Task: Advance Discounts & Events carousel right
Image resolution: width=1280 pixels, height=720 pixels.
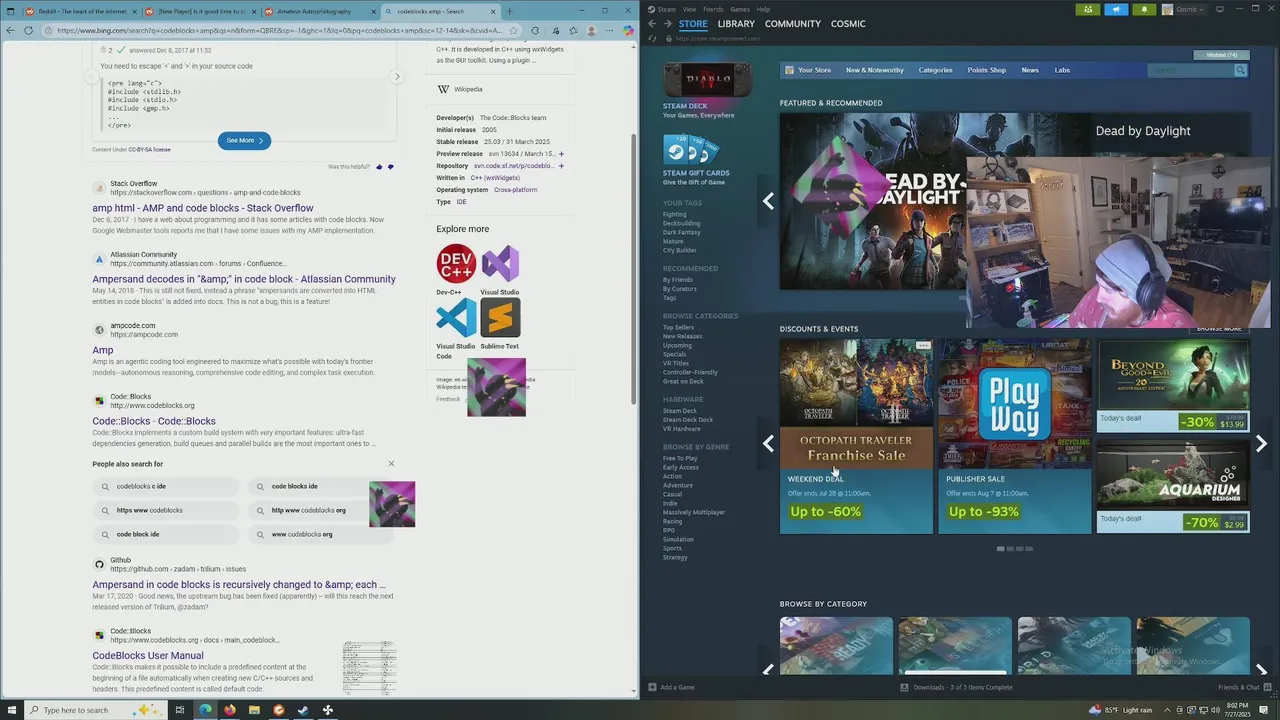Action: coord(1261,443)
